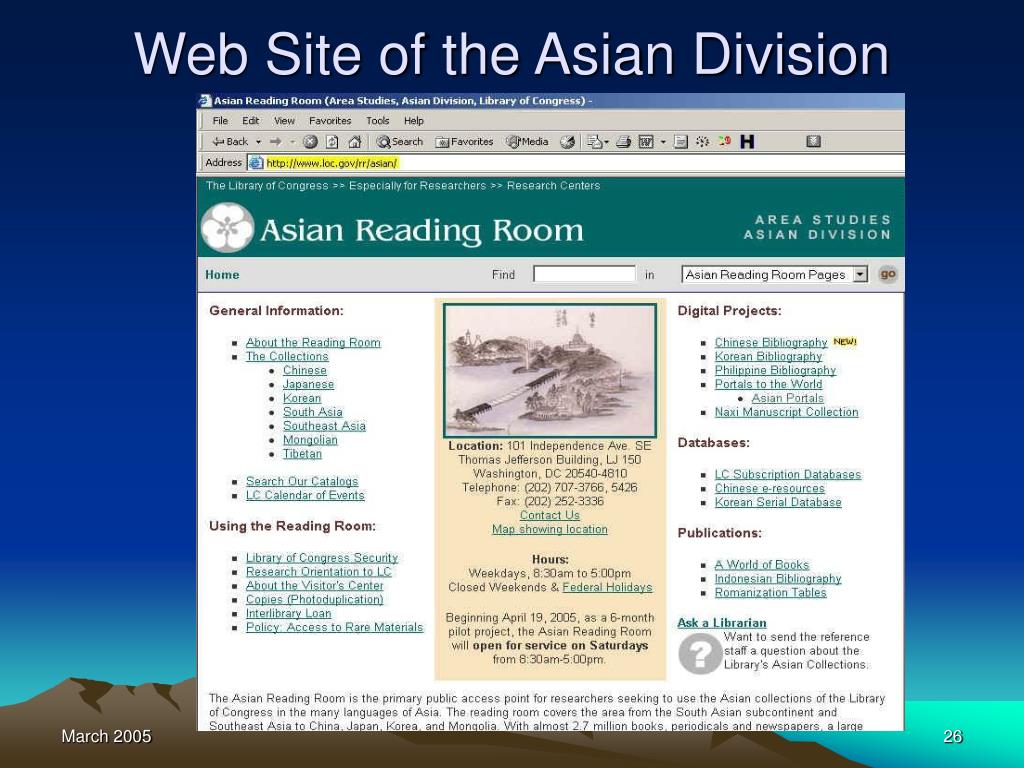Click the bold H toolbar icon
The height and width of the screenshot is (768, 1024).
coord(747,142)
